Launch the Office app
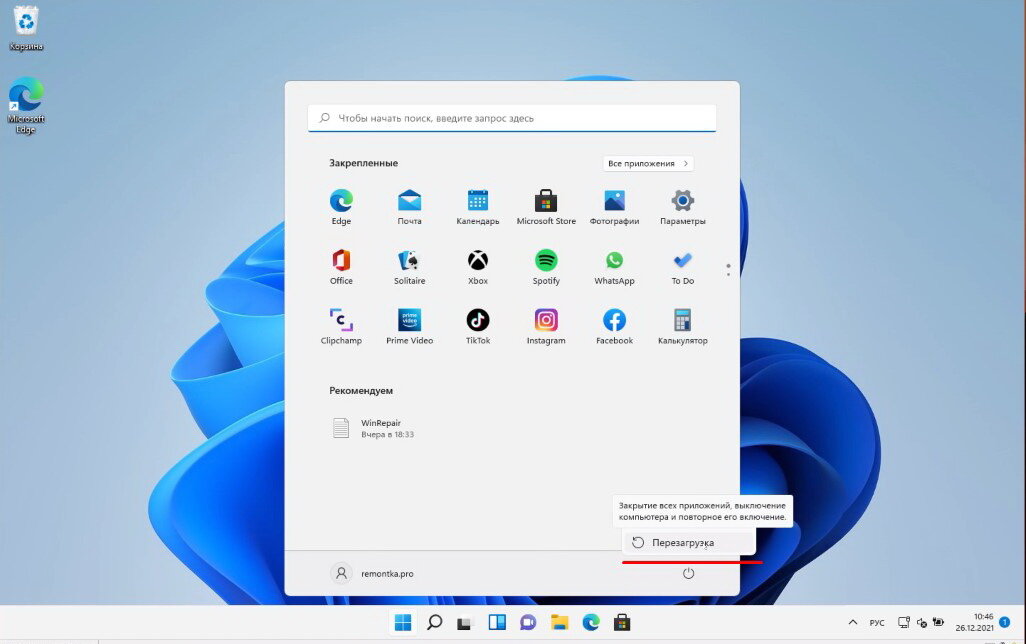Screen dimensions: 1026x644 (x=341, y=266)
